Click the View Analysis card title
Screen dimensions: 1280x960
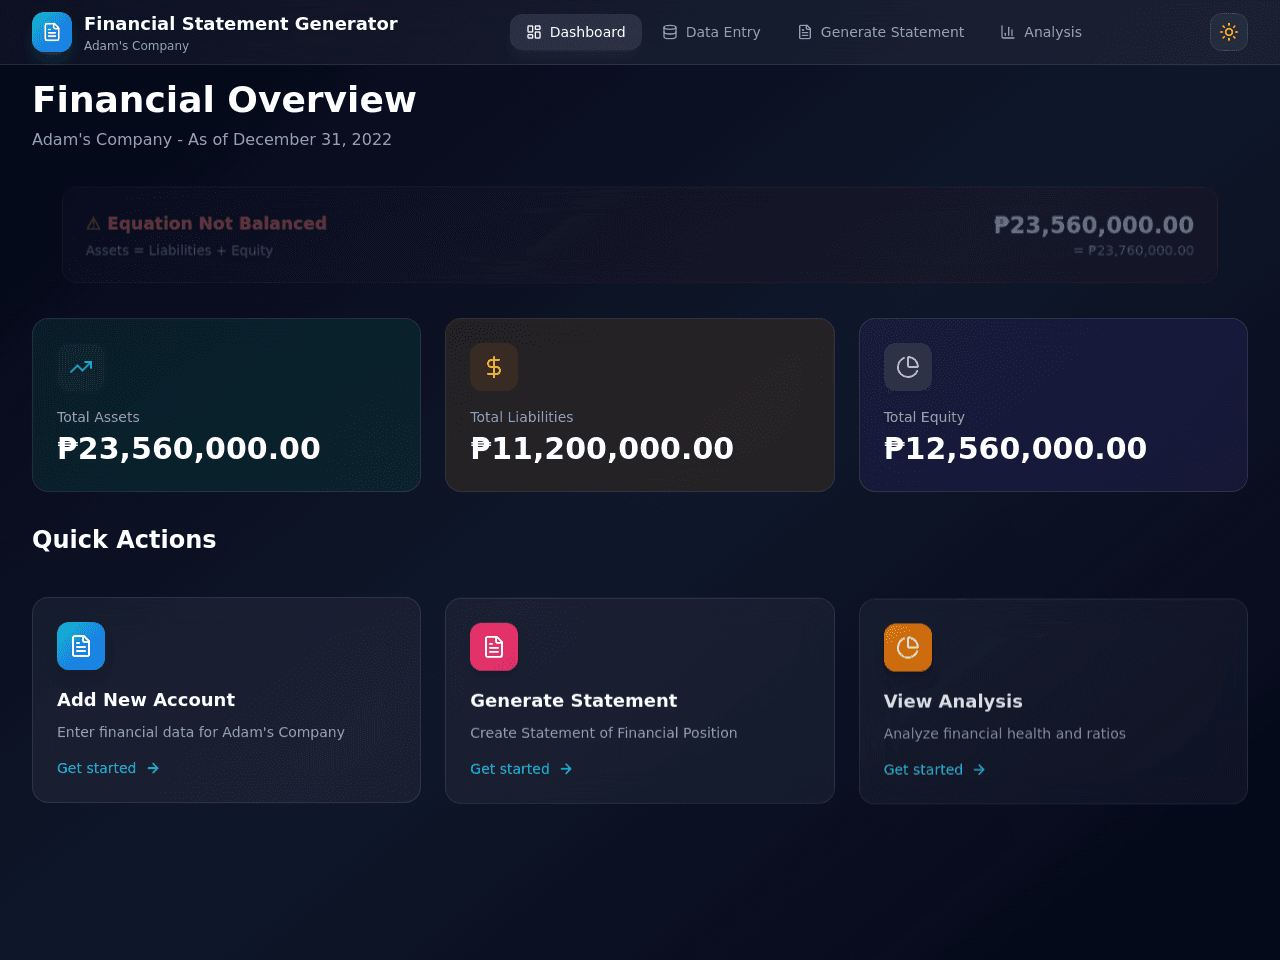point(953,702)
